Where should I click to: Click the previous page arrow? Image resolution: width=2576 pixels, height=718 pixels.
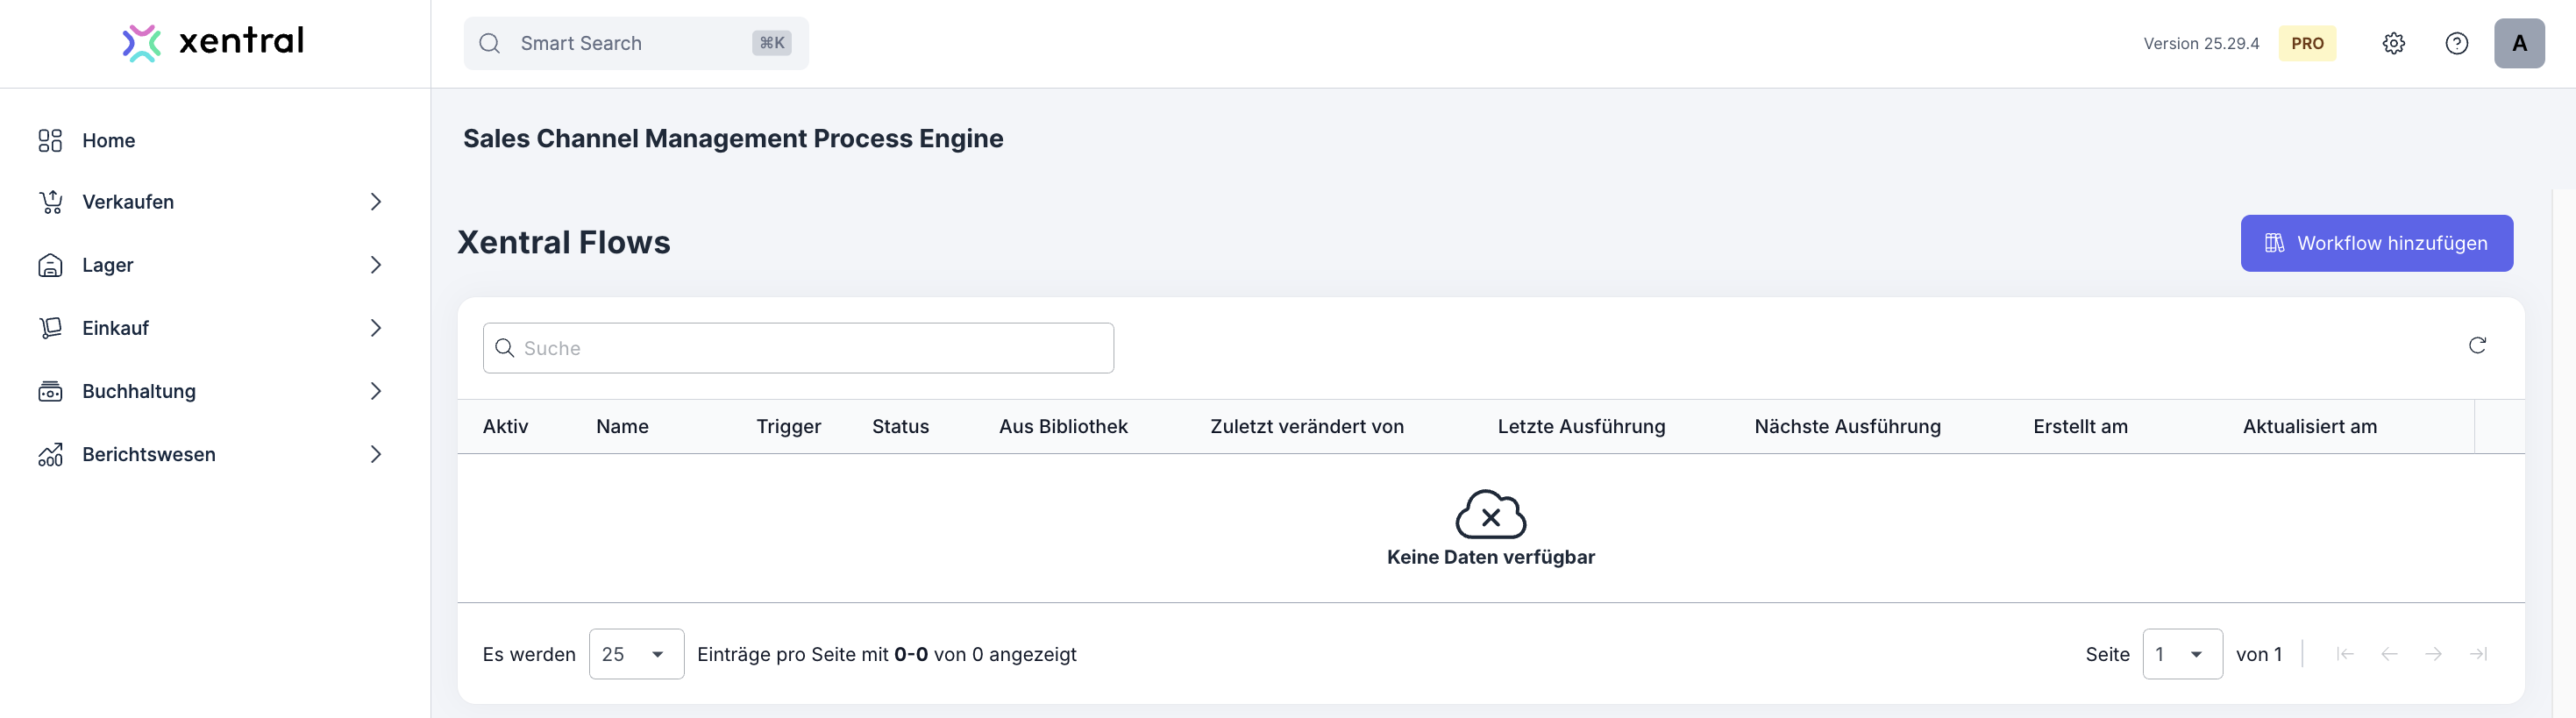pos(2389,654)
